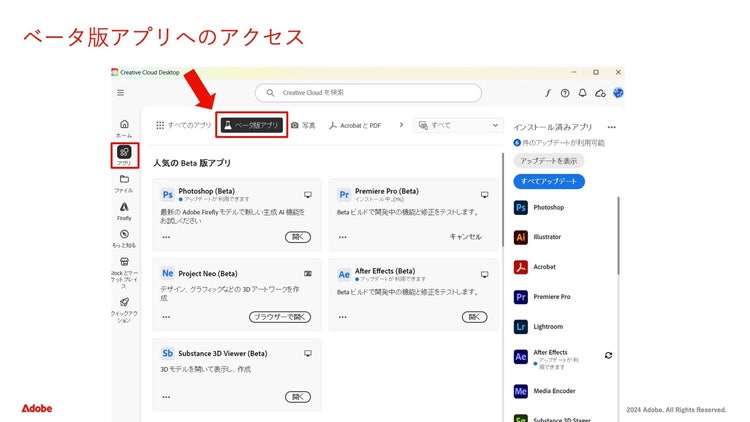The image size is (750, 422).
Task: Open Premiere Pro (Beta) more options ellipsis
Action: [x=342, y=237]
